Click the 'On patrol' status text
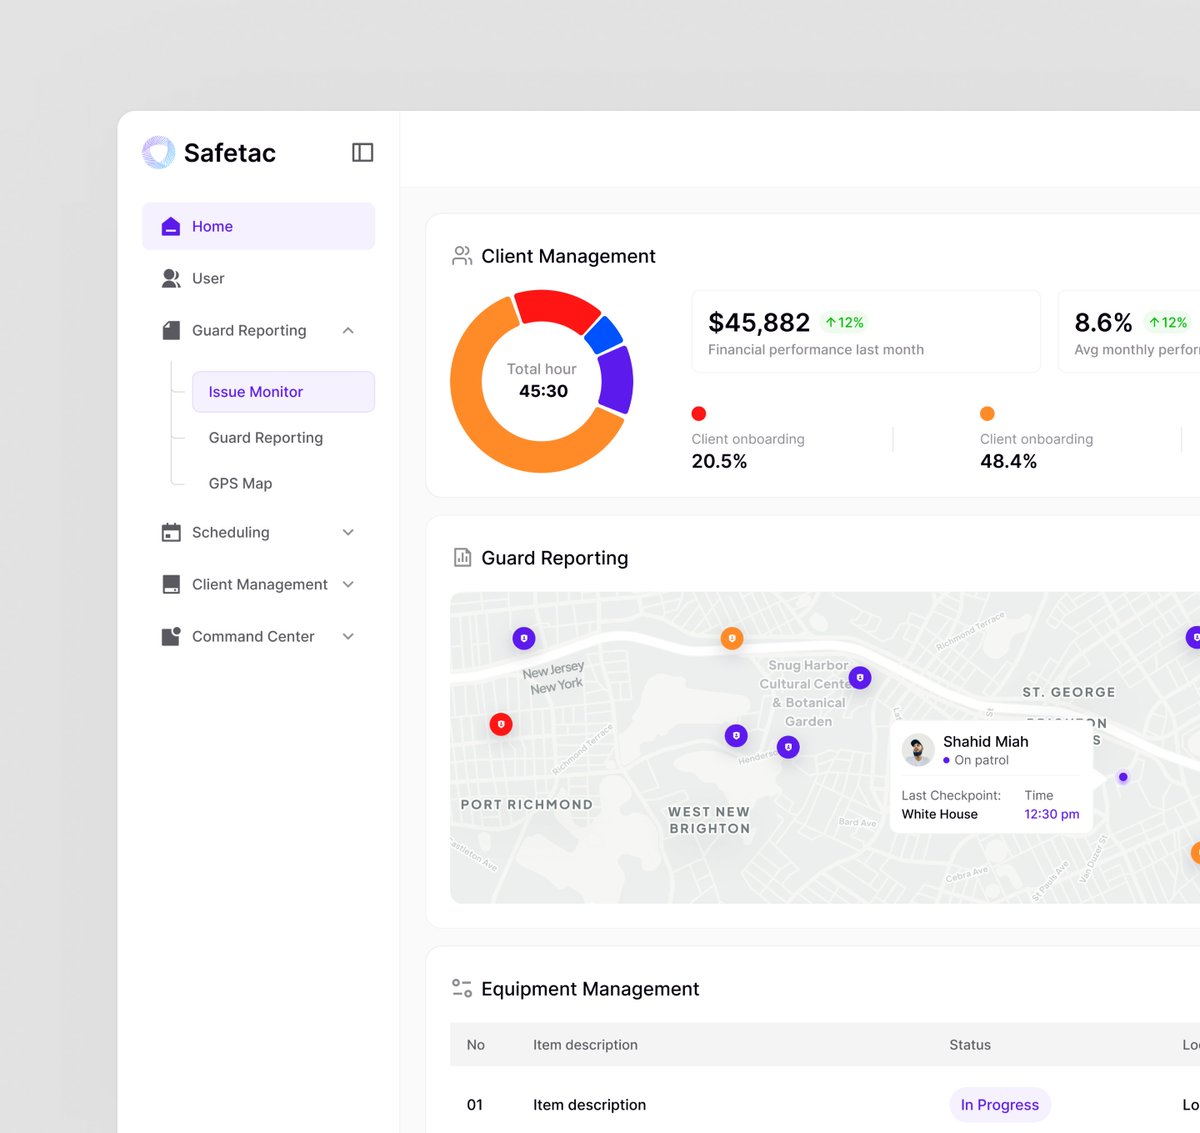The width and height of the screenshot is (1200, 1133). pos(981,760)
